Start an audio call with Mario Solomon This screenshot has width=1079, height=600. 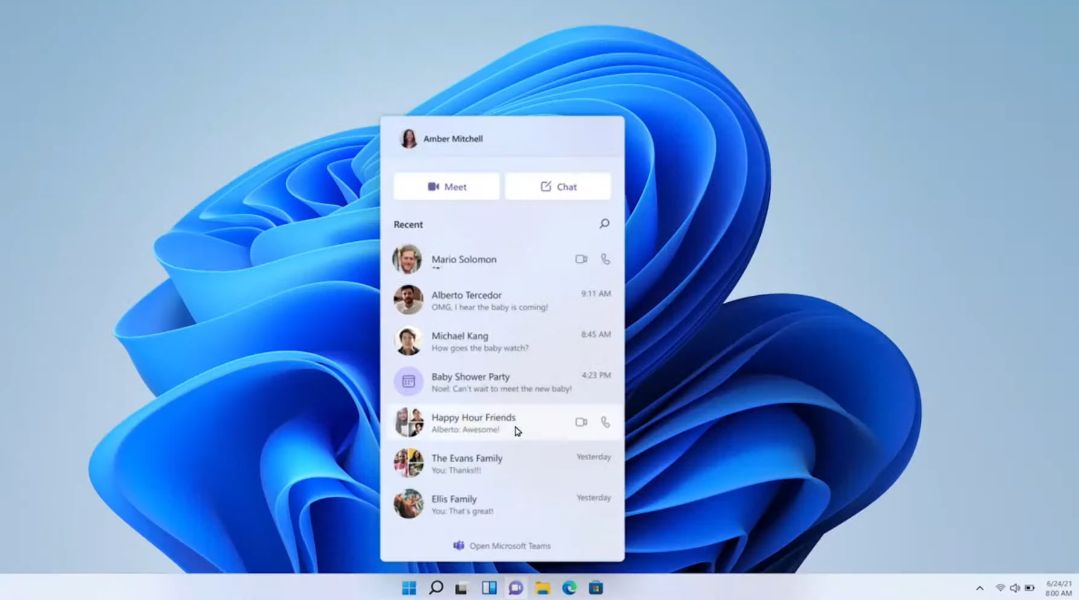(x=606, y=258)
